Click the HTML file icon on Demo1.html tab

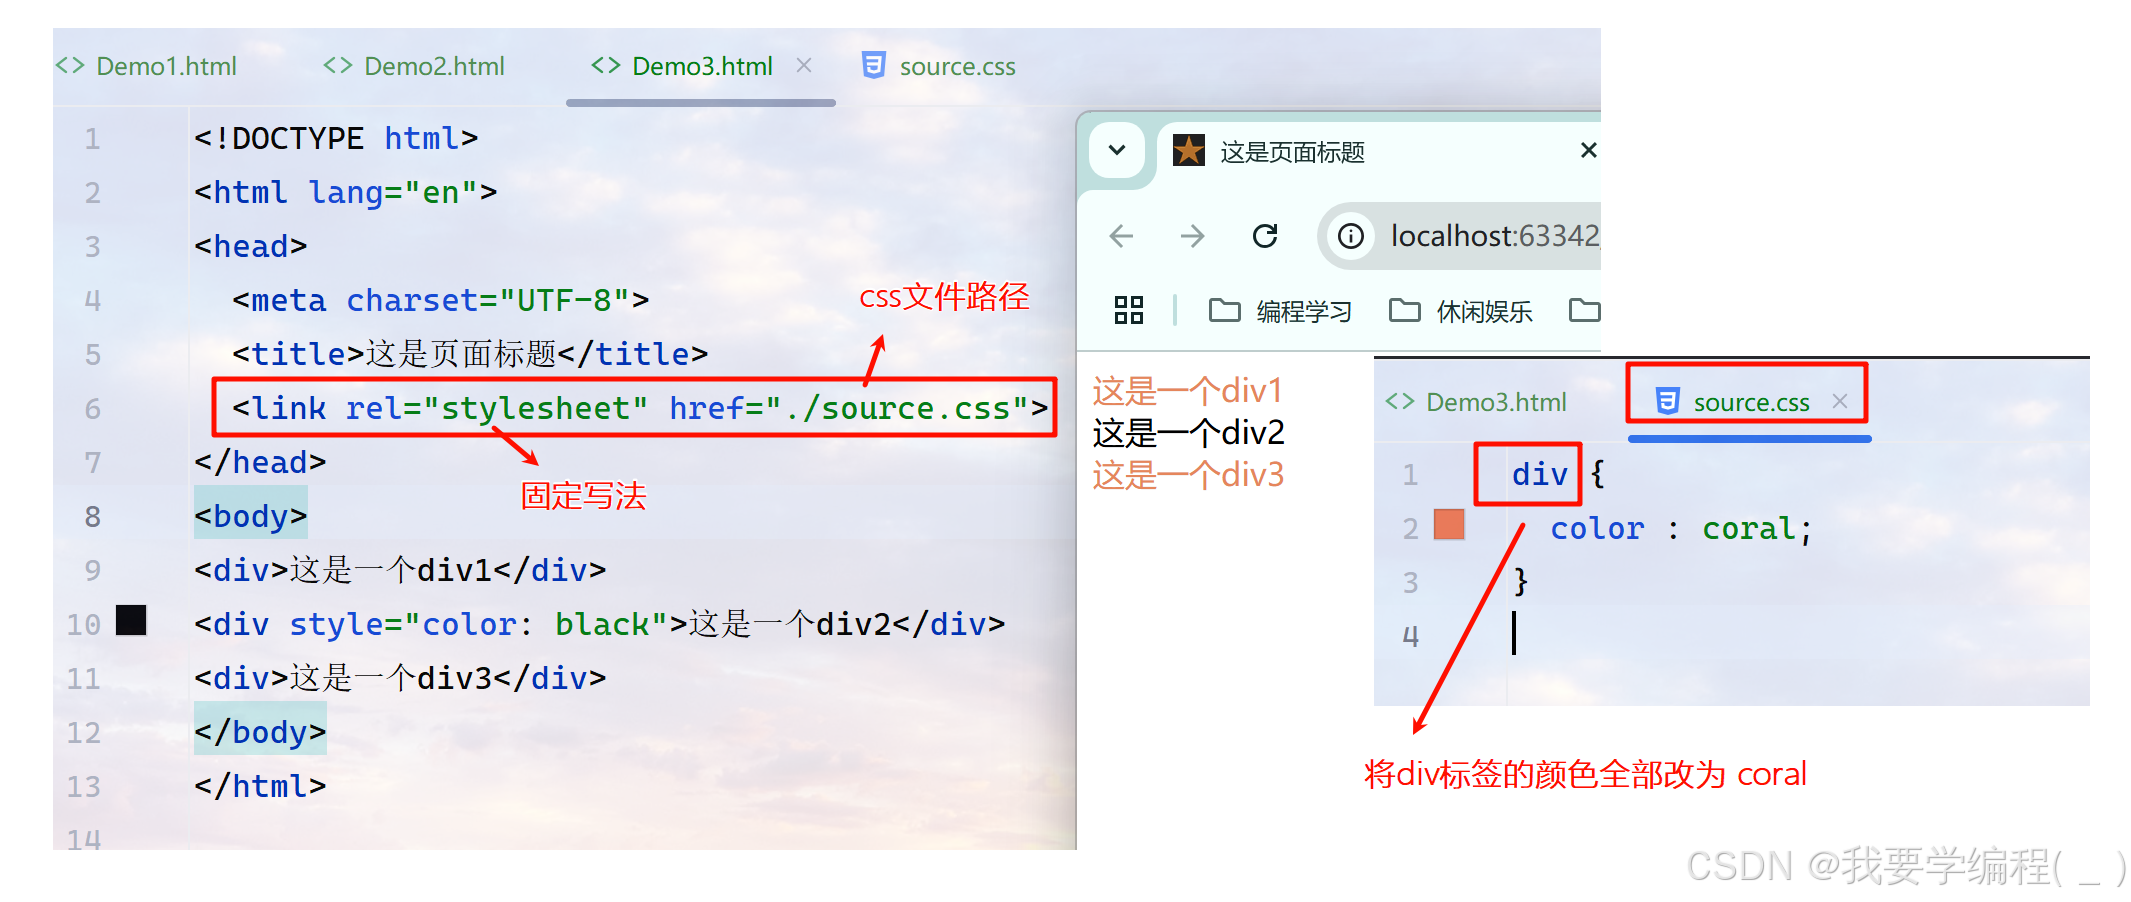click(x=70, y=65)
